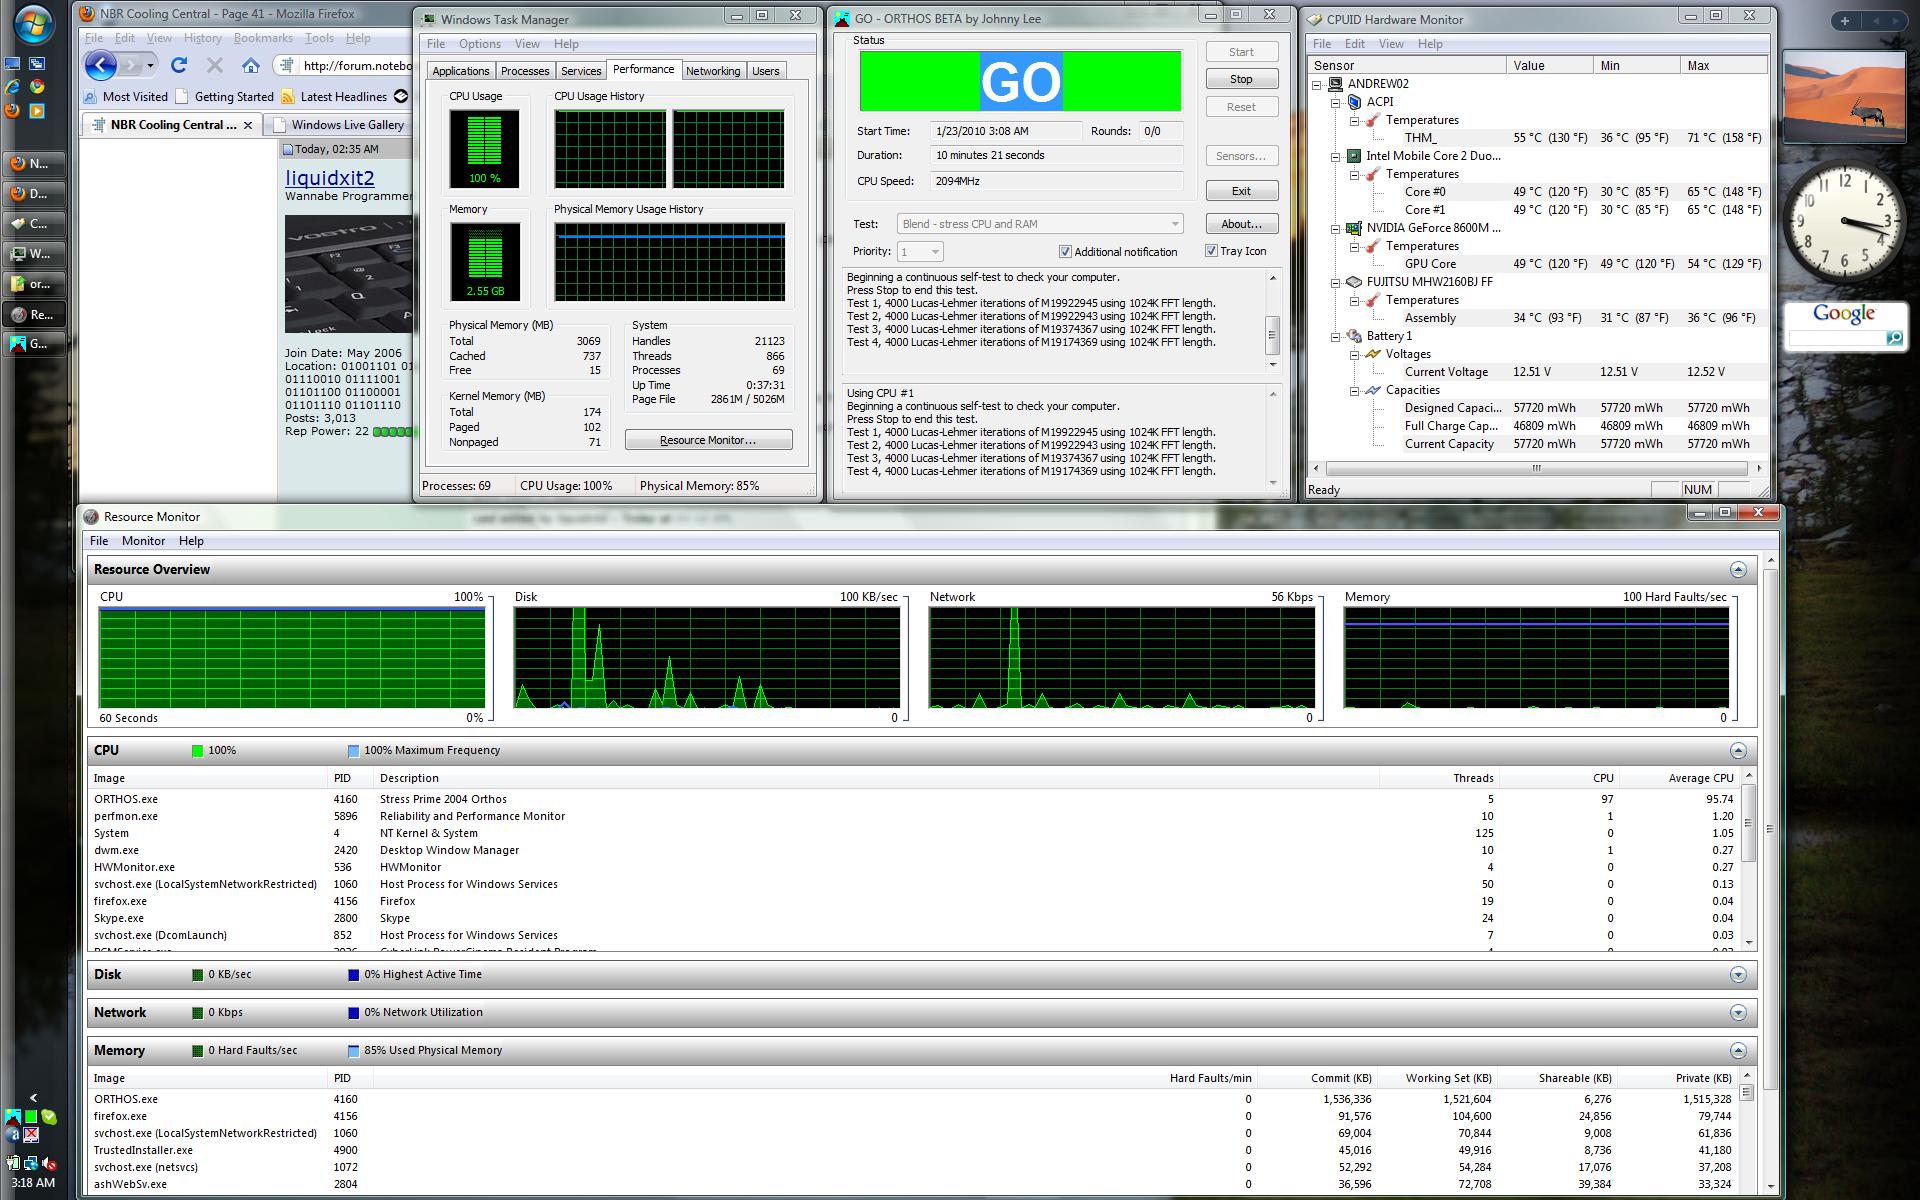Viewport: 1920px width, 1200px height.
Task: Collapse the Resource Overview section
Action: pyautogui.click(x=1738, y=570)
